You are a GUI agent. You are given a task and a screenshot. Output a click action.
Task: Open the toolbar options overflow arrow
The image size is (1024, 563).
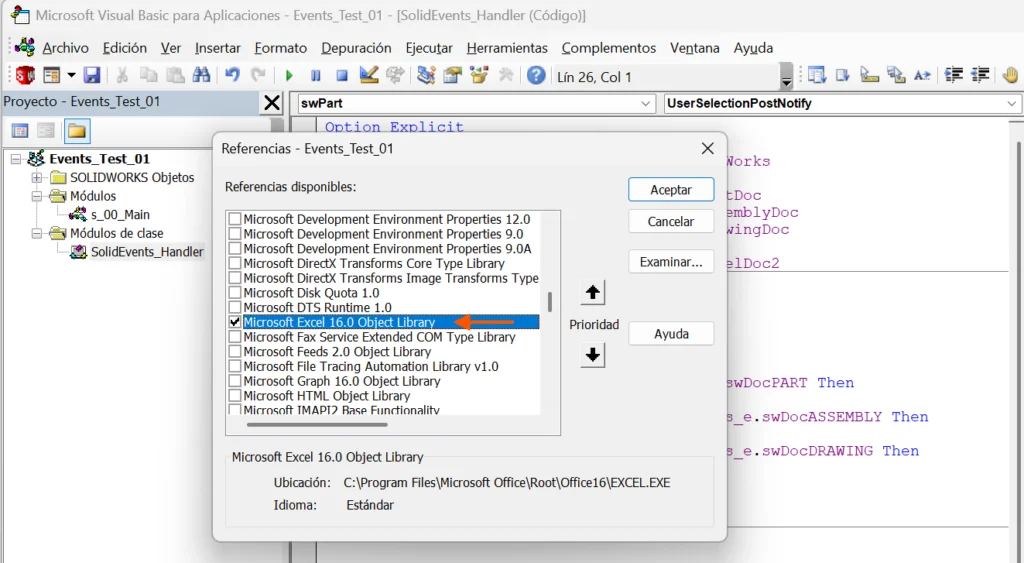(x=786, y=76)
